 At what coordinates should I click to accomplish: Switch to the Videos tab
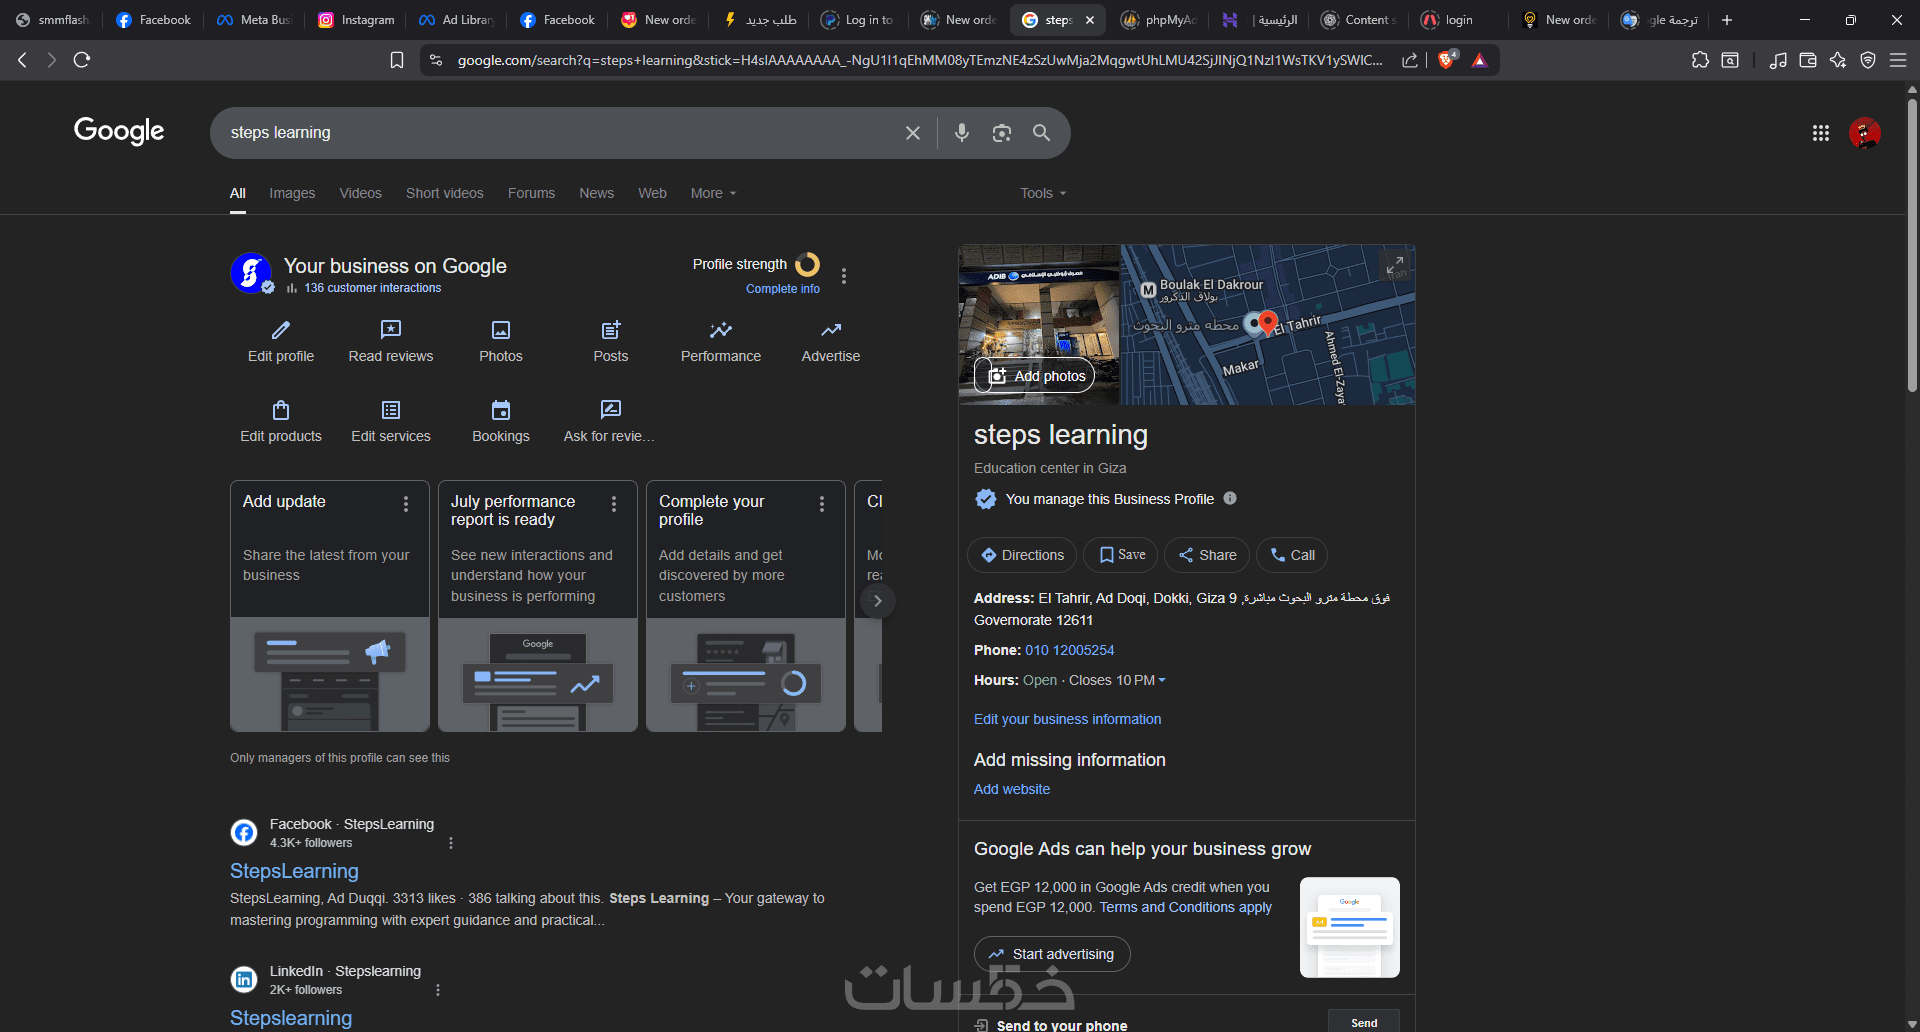[x=360, y=193]
